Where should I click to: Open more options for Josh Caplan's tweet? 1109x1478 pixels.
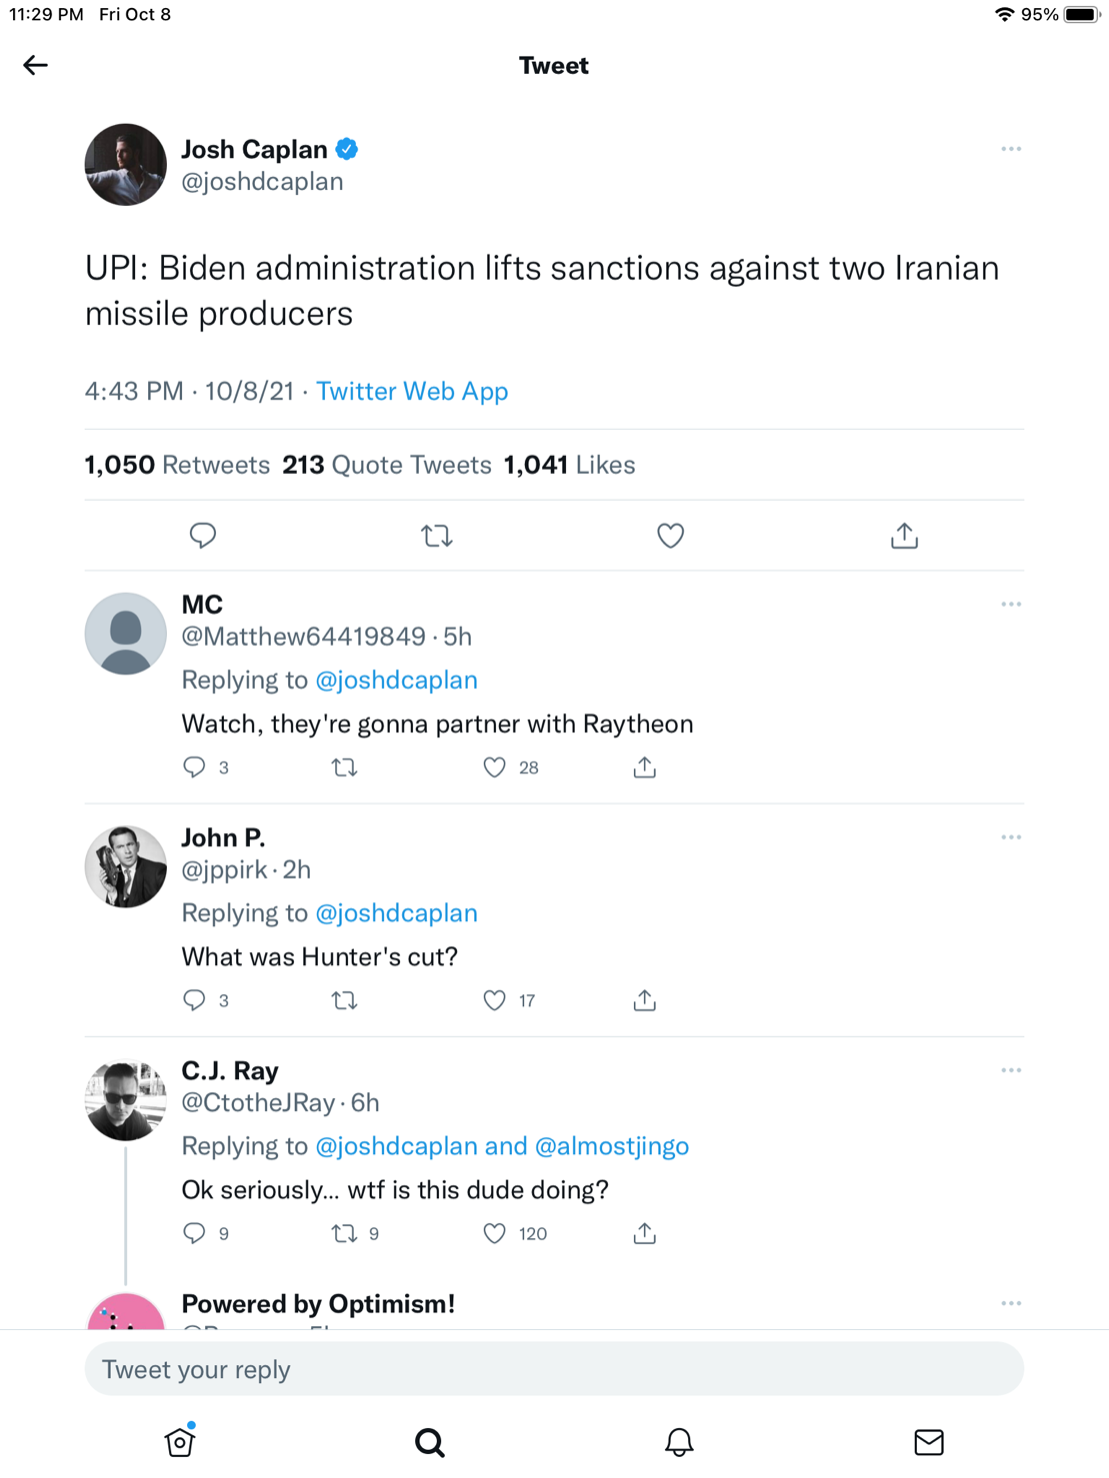pos(1011,149)
